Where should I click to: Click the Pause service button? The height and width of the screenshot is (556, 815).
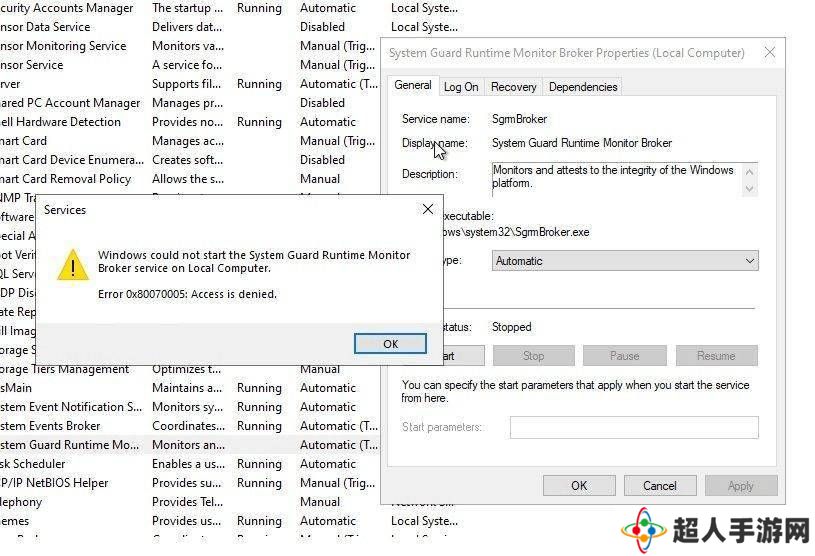click(624, 356)
